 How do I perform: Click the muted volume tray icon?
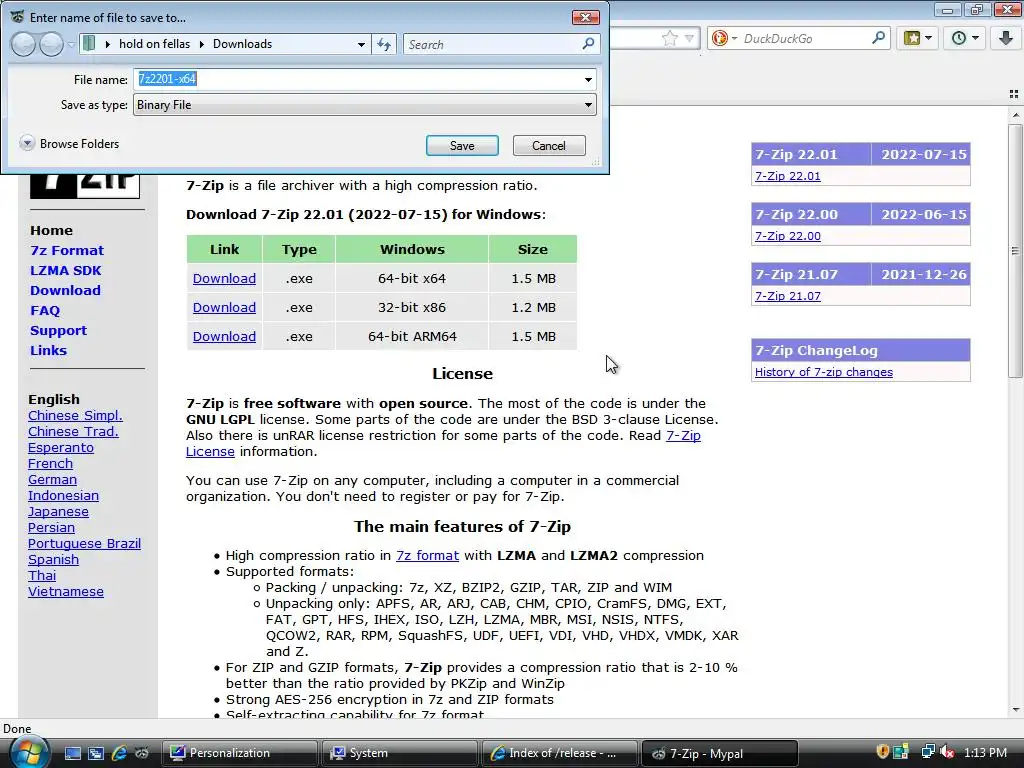tap(947, 752)
